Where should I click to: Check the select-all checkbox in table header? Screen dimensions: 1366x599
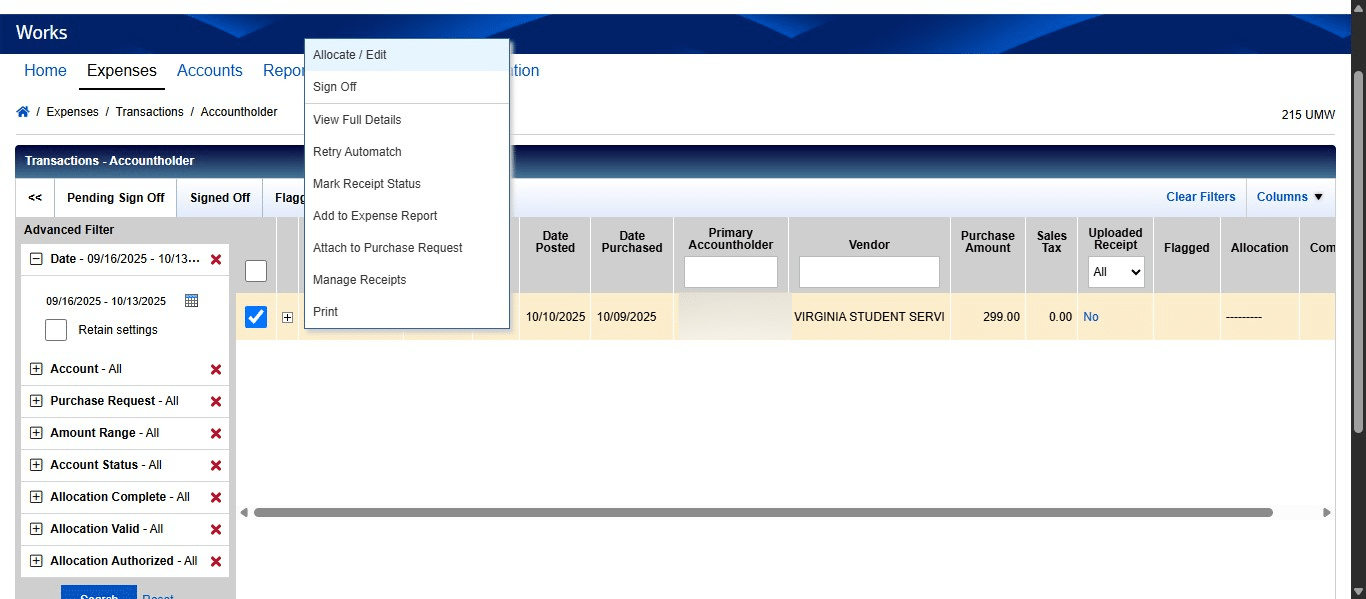[x=256, y=271]
